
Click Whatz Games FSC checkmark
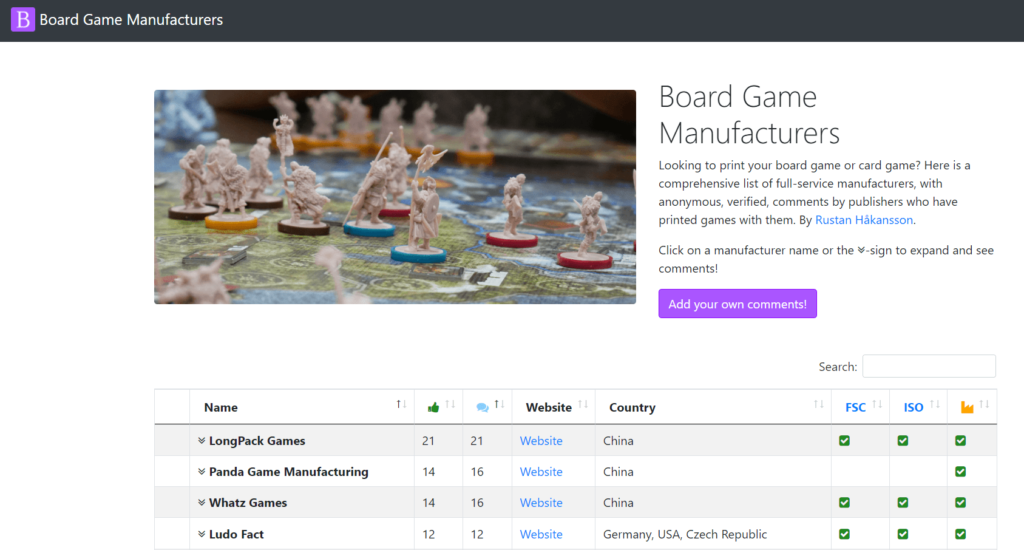pos(844,503)
